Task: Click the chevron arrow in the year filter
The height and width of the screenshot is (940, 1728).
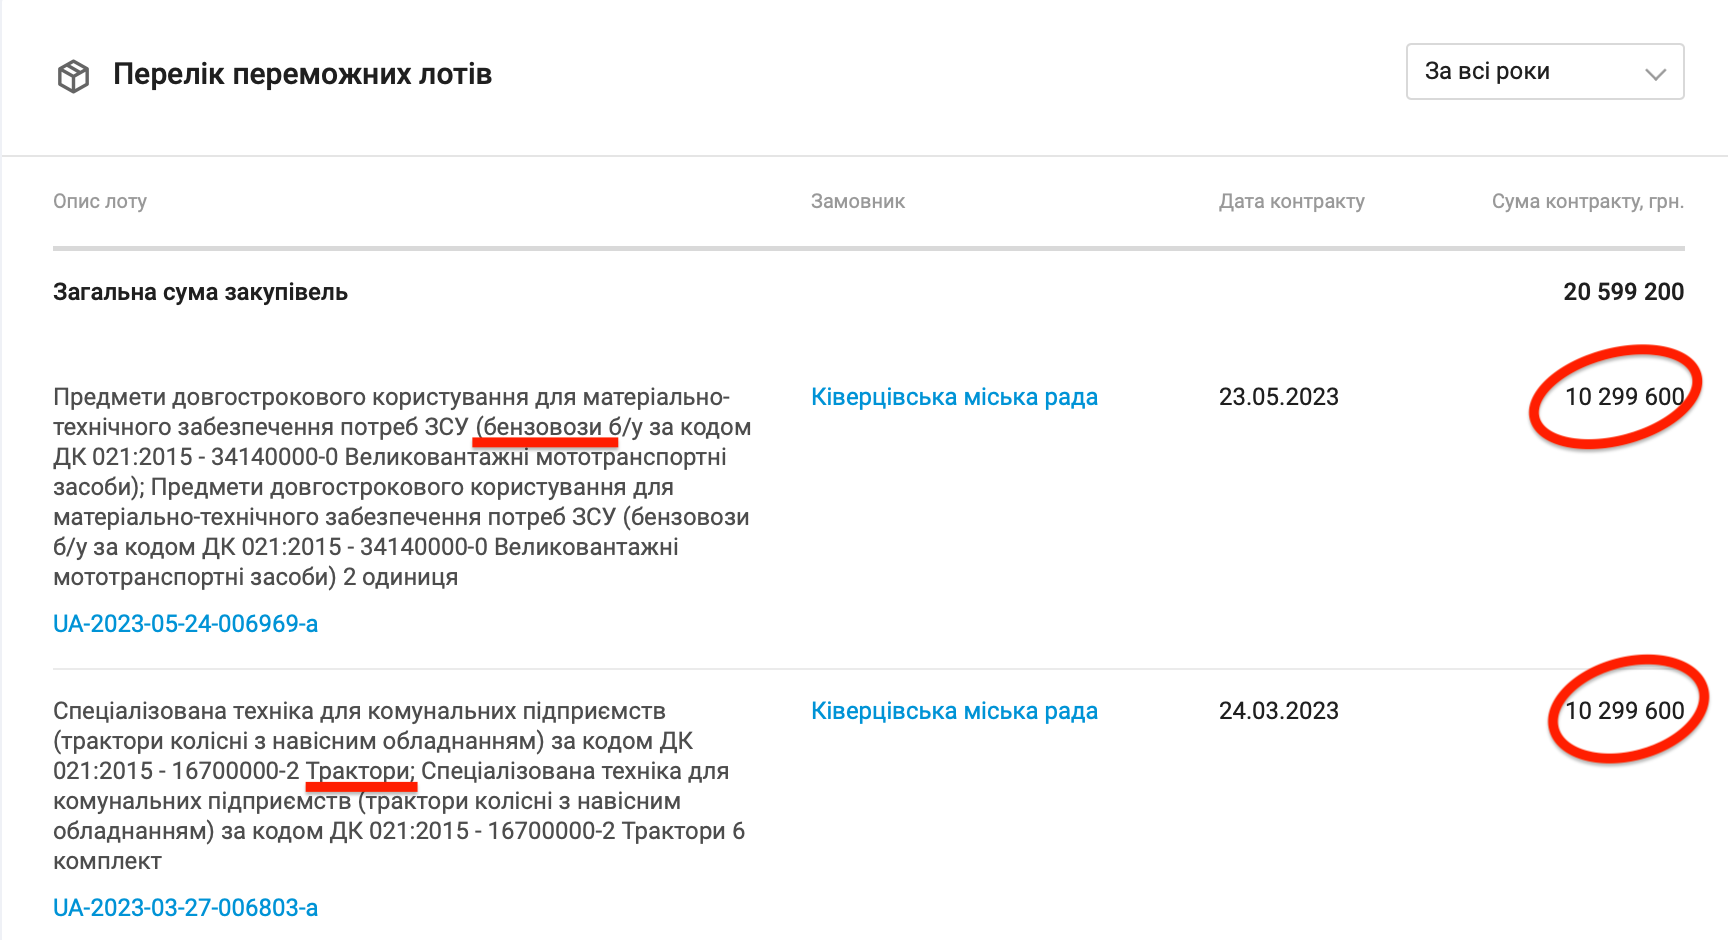Action: click(x=1655, y=74)
